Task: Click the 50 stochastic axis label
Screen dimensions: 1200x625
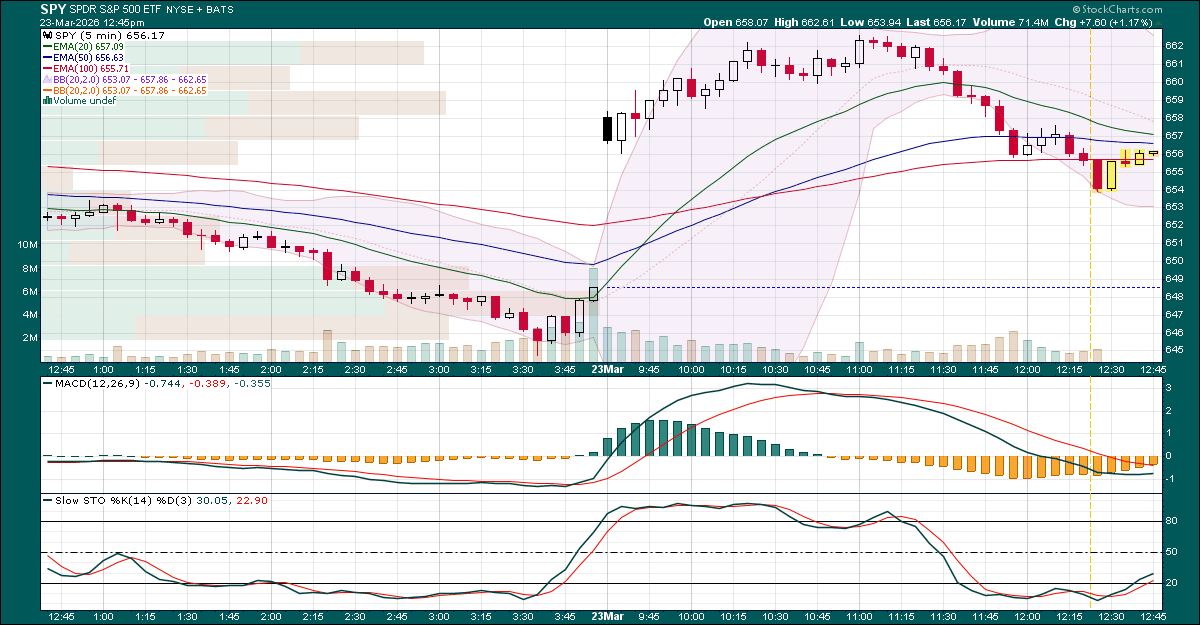Action: pos(1172,552)
